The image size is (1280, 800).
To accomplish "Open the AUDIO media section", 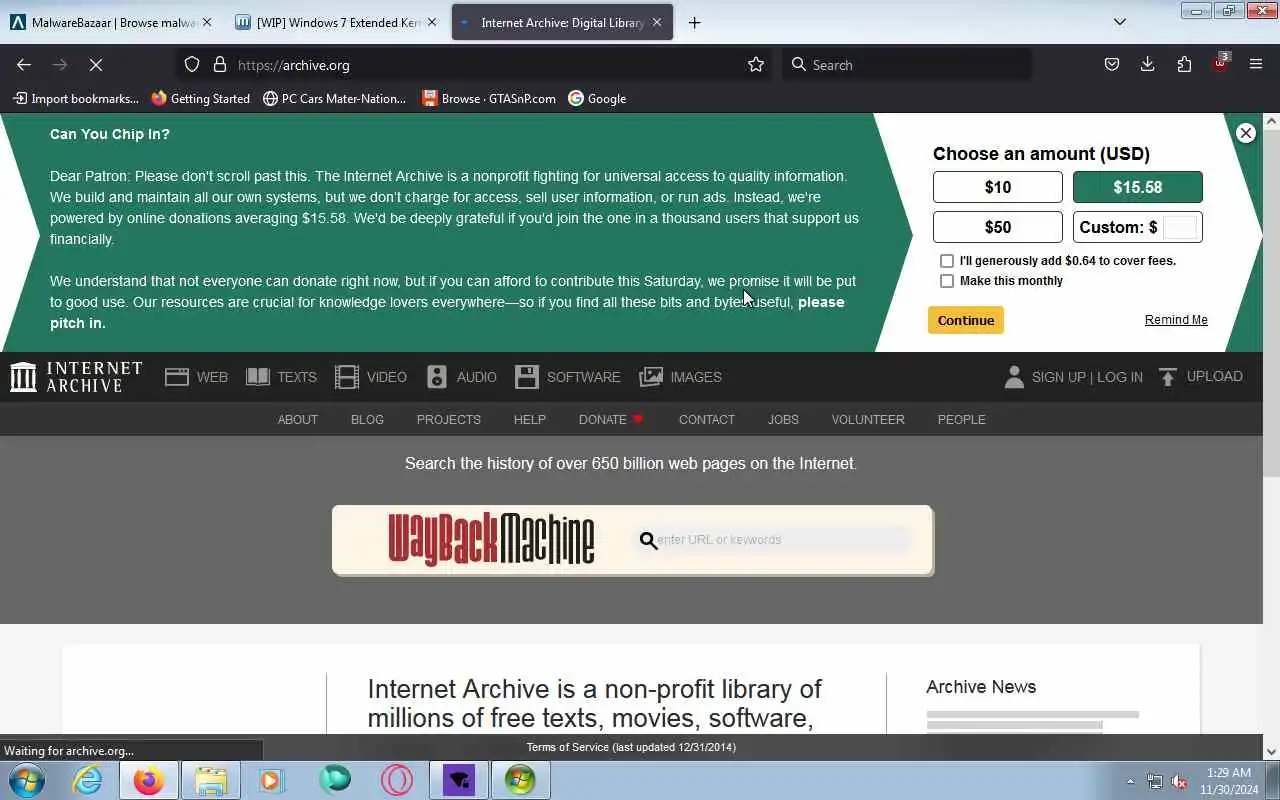I will tap(461, 377).
